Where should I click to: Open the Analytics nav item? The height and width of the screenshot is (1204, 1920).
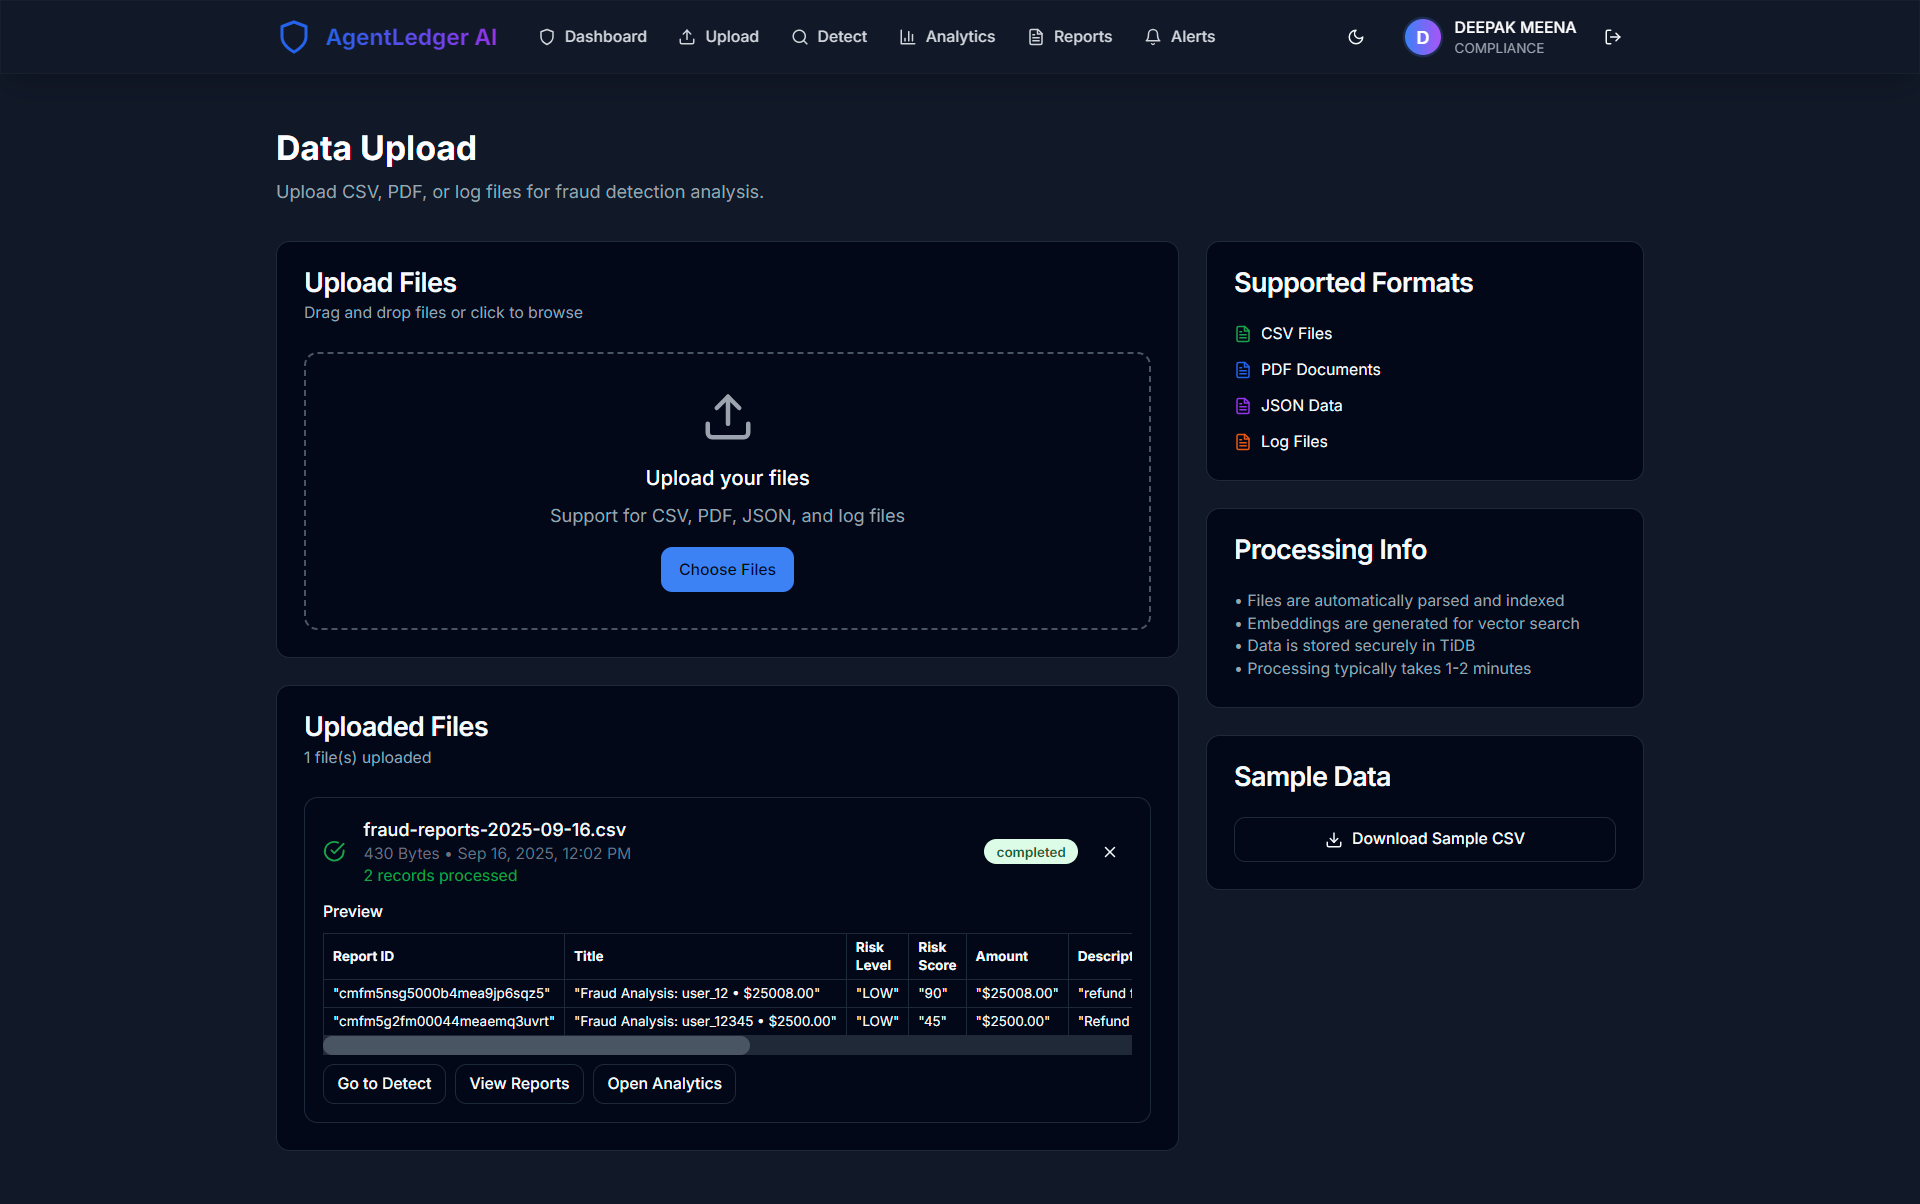947,37
